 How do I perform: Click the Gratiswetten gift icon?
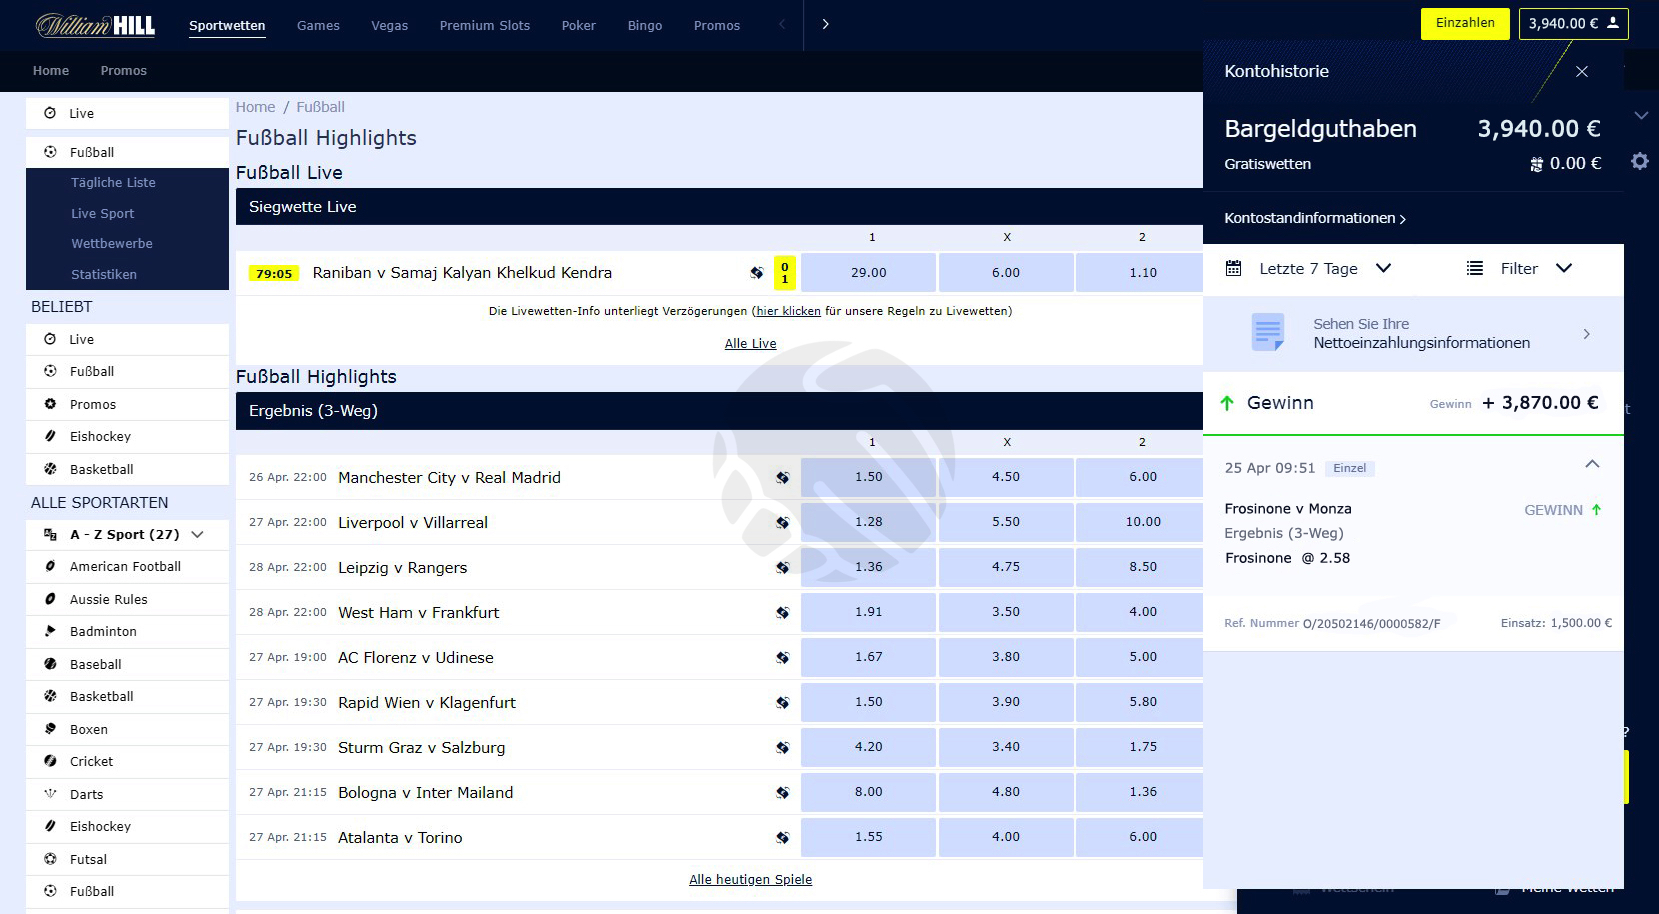[1536, 164]
